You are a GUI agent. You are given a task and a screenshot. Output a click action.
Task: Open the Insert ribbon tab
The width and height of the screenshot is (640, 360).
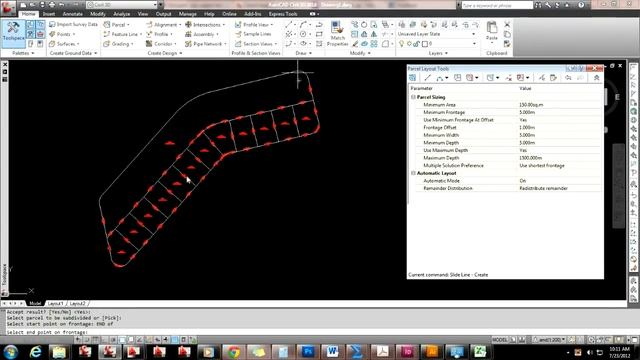point(49,14)
